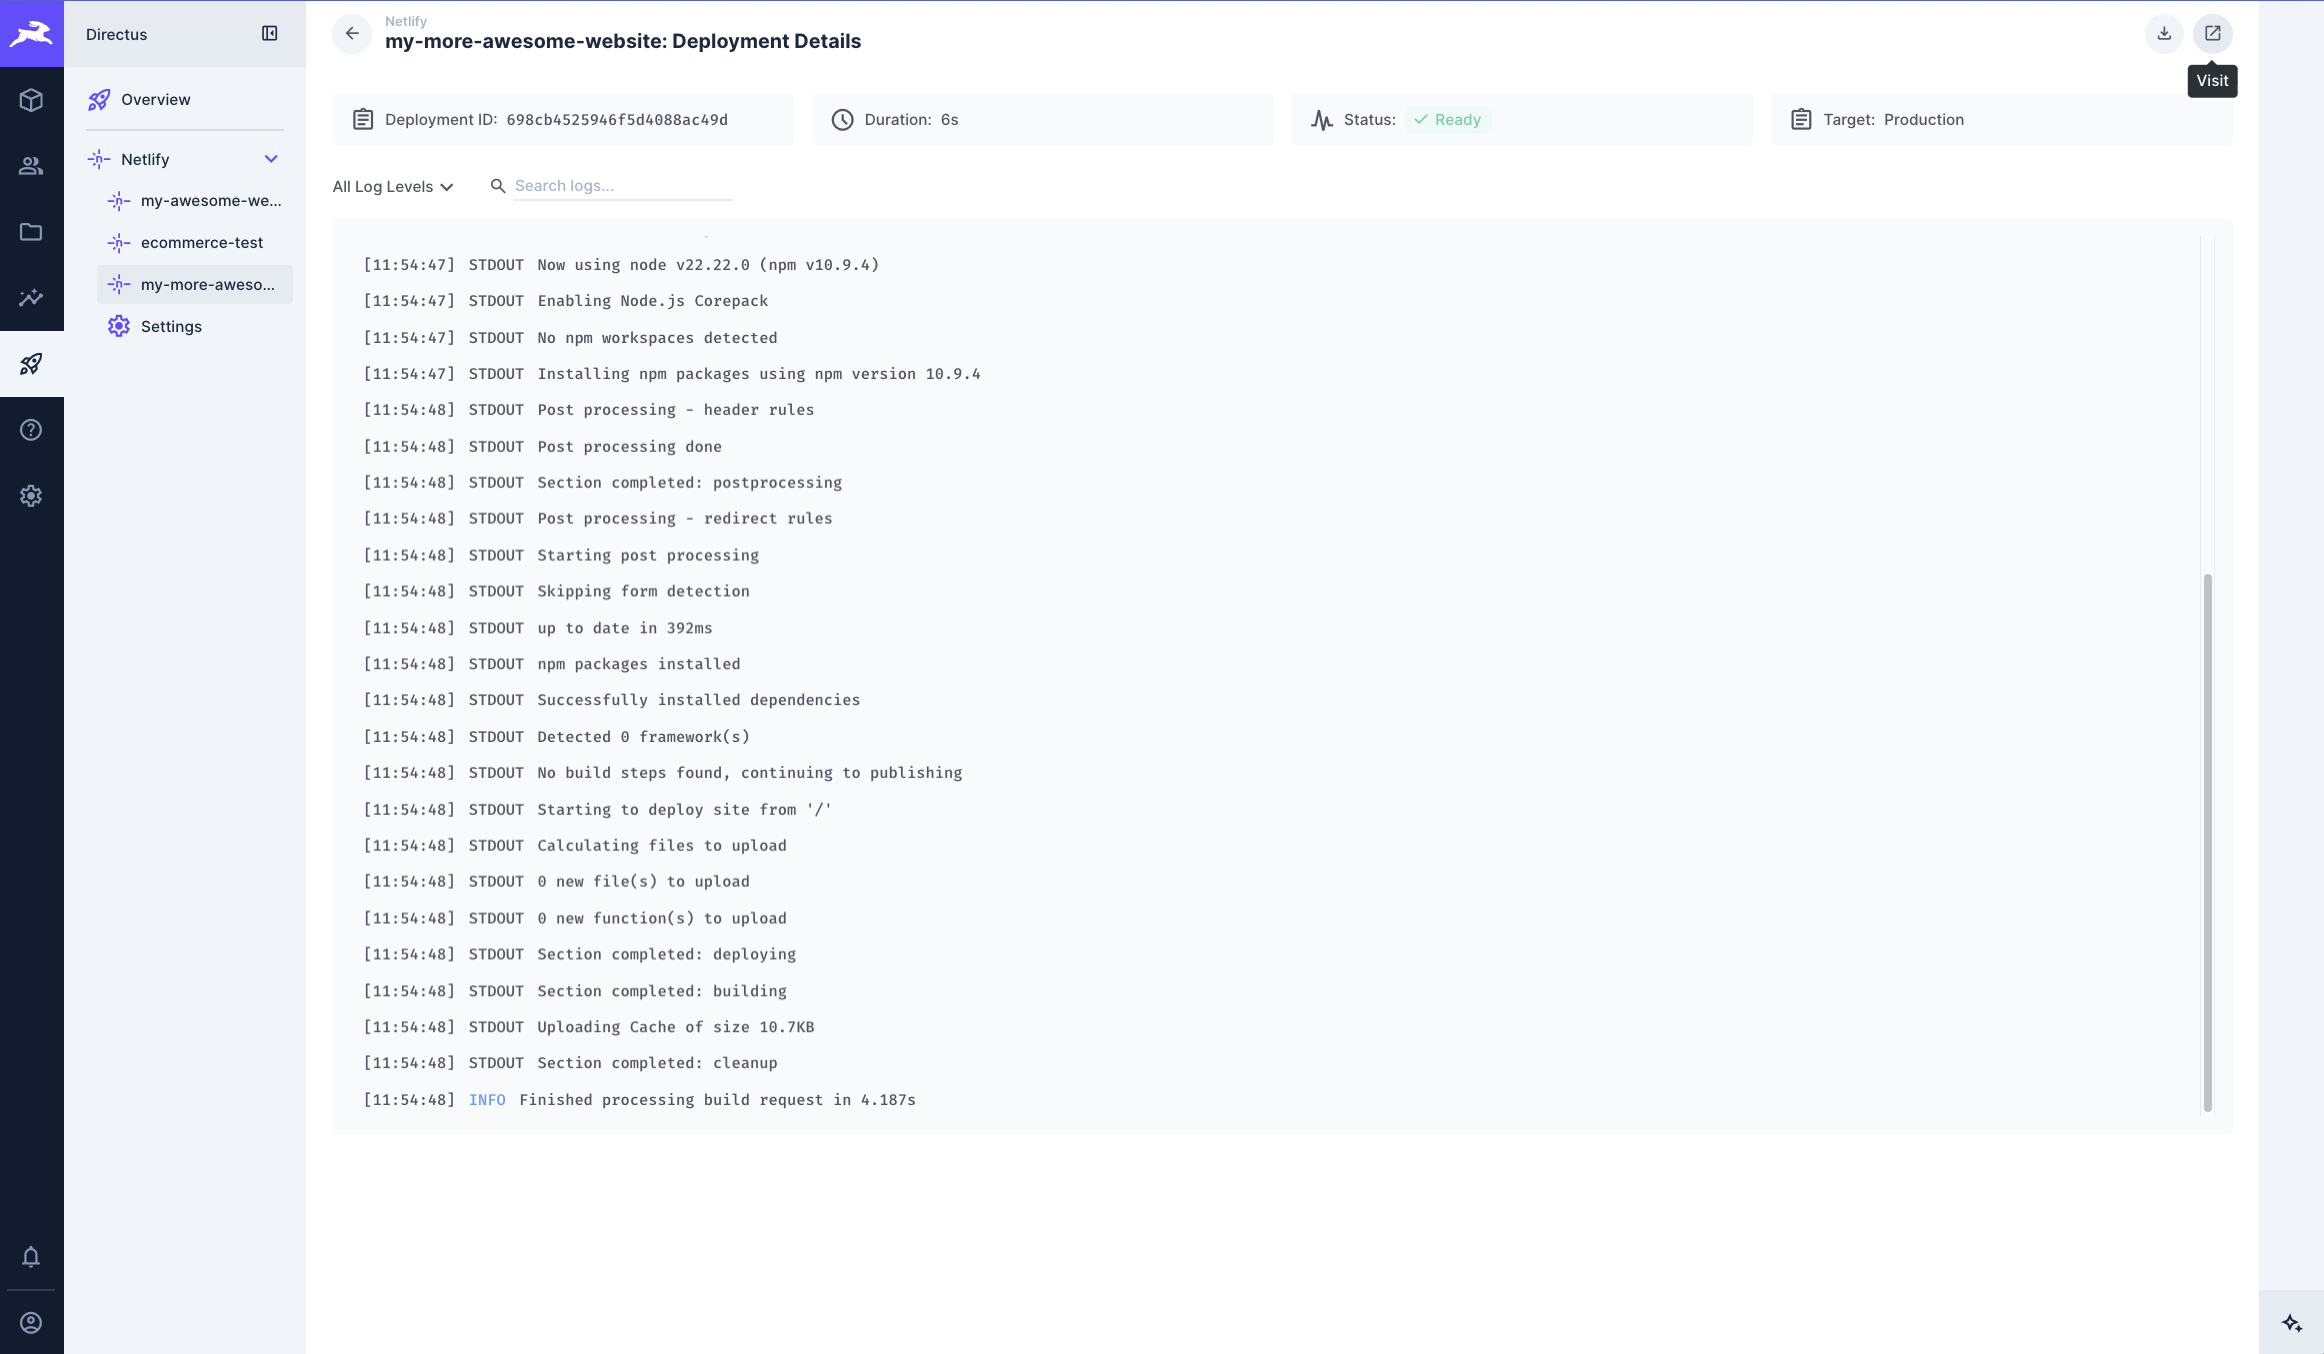Open the File Library folder icon

(31, 232)
